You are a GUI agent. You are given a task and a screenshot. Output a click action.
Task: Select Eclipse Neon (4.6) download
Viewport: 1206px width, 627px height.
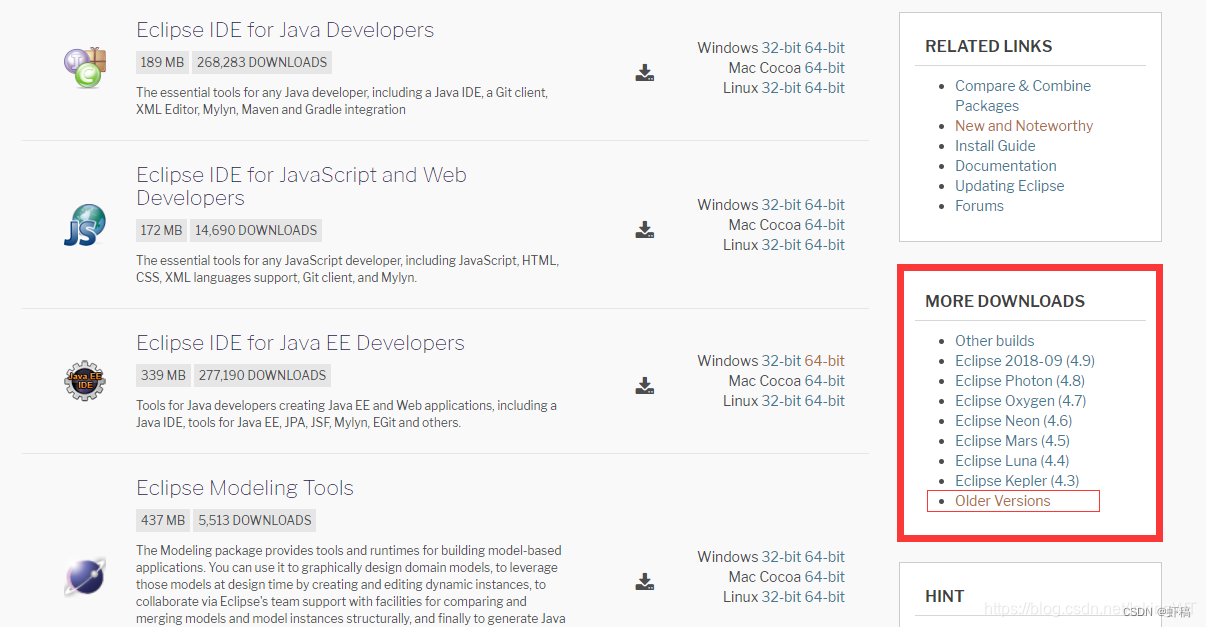1014,421
